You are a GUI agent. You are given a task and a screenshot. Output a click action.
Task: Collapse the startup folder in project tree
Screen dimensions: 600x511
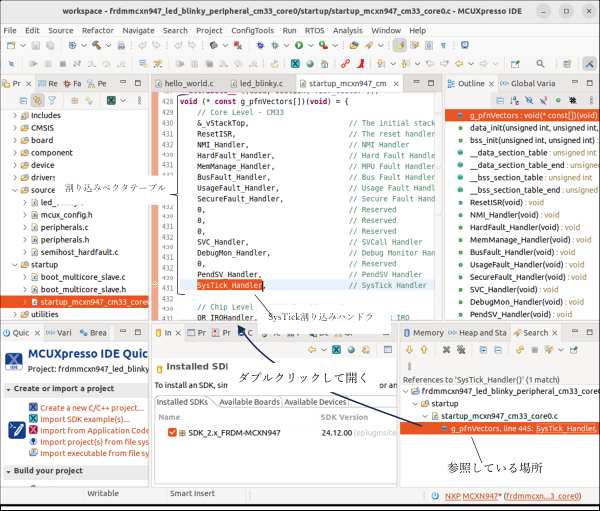point(15,265)
